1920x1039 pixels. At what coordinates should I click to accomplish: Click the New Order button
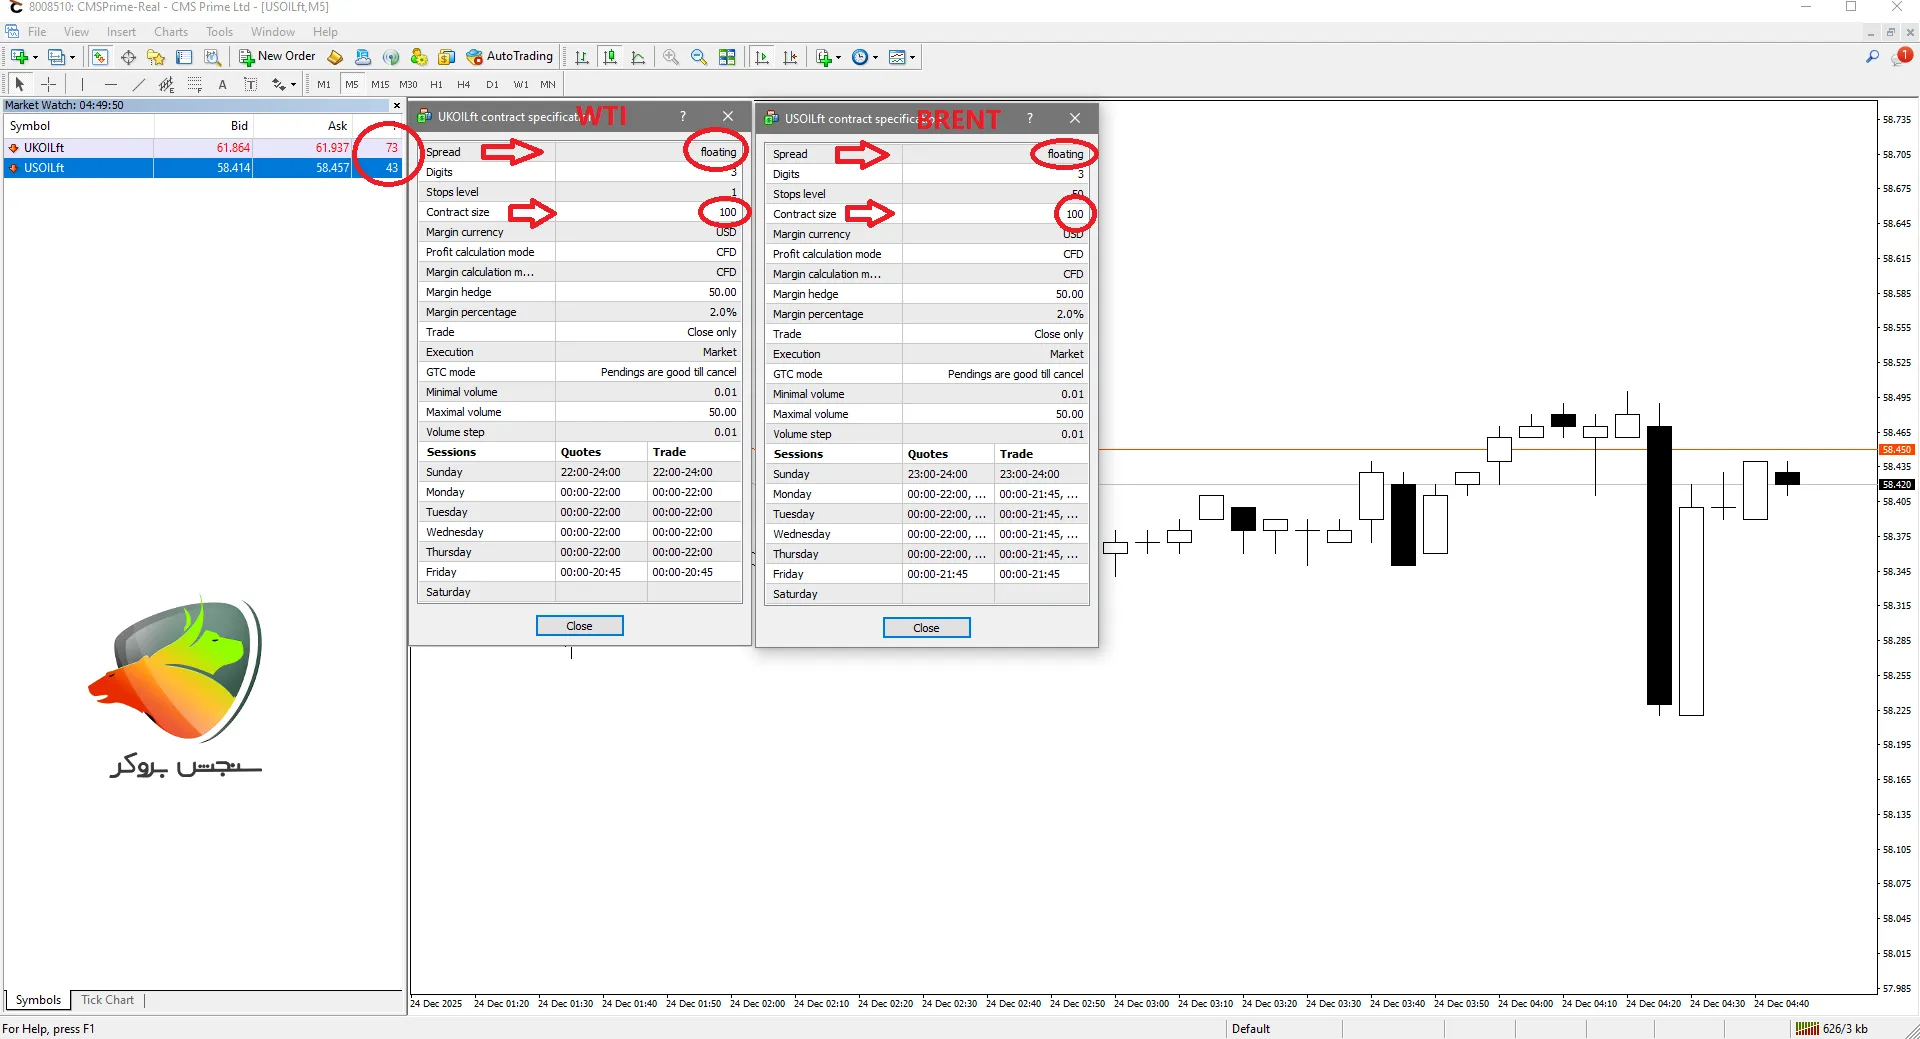(277, 57)
